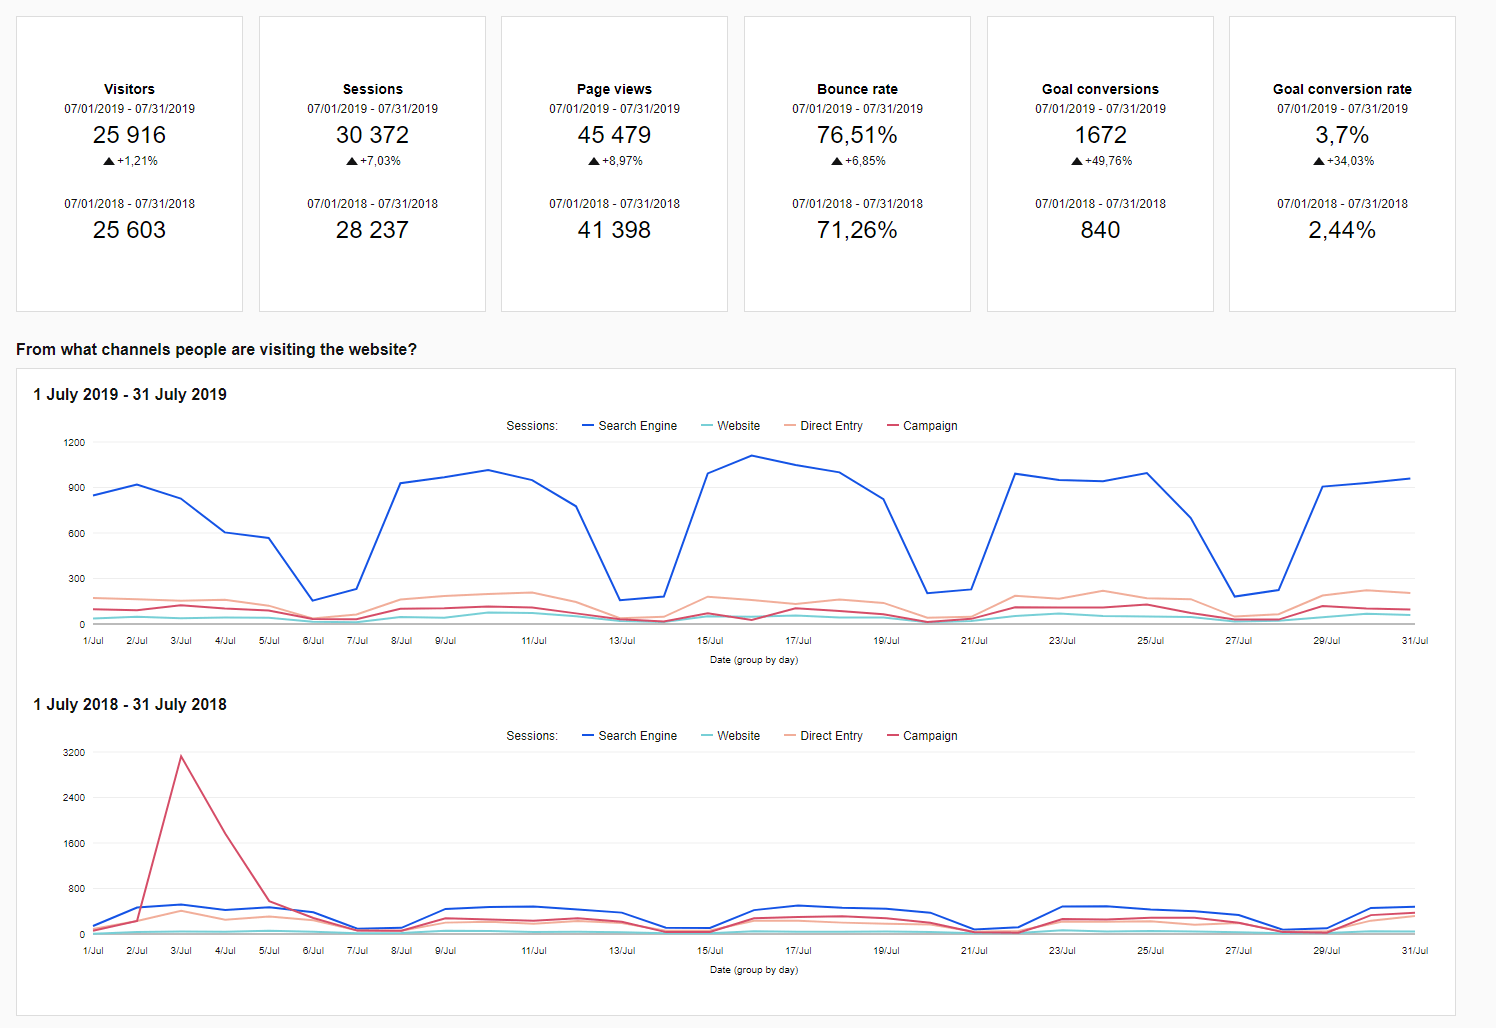Image resolution: width=1496 pixels, height=1028 pixels.
Task: Select the "1 July 2019 - 31 July 2019" chart title
Action: [x=130, y=394]
